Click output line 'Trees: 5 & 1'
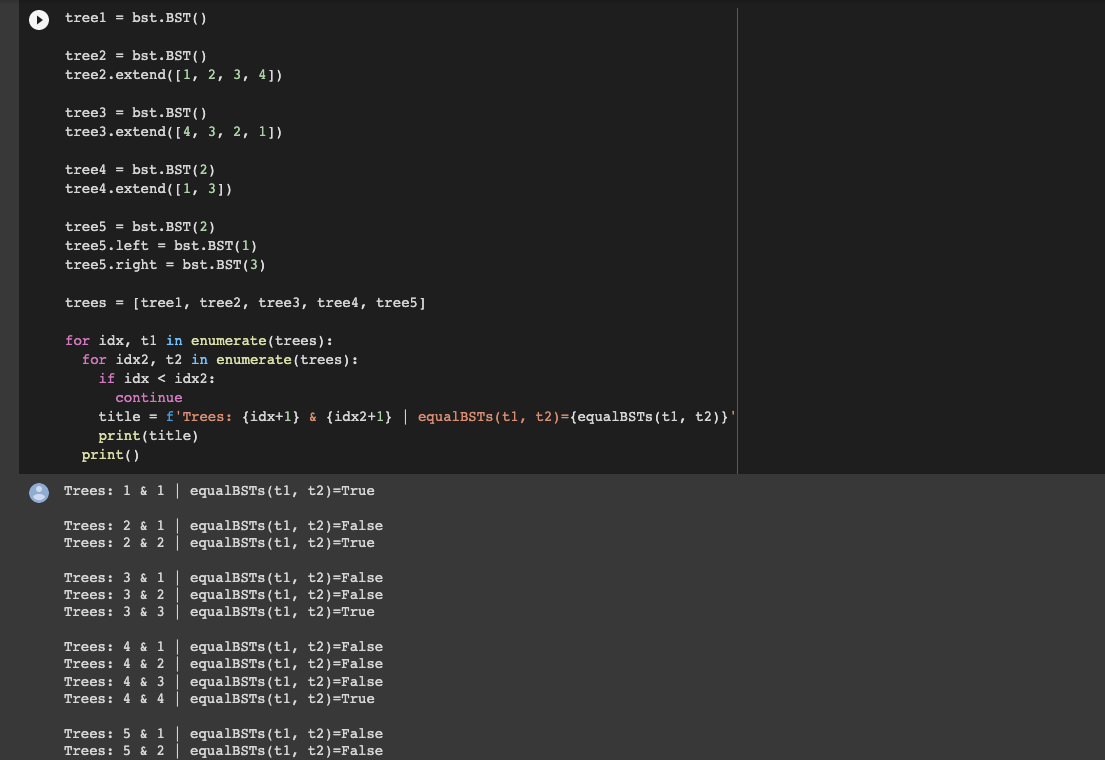Image resolution: width=1105 pixels, height=760 pixels. click(223, 734)
